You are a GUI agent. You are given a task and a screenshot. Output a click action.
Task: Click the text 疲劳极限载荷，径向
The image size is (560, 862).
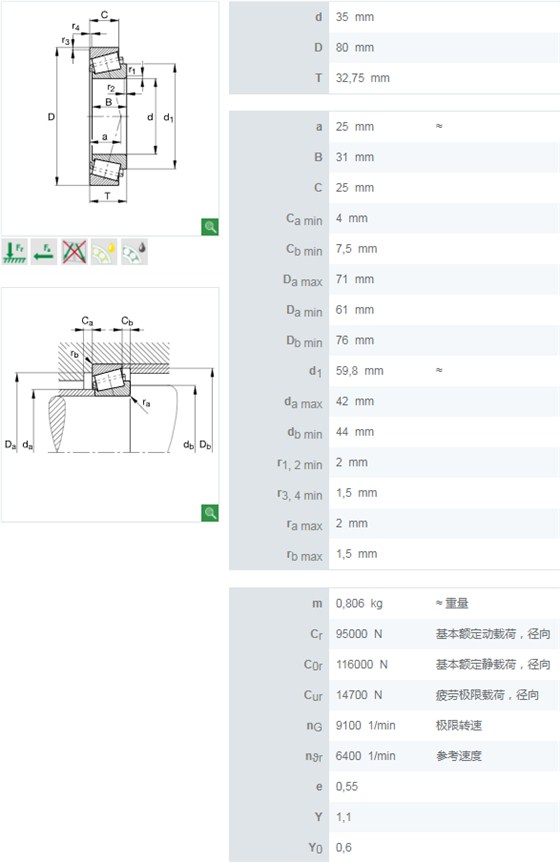point(487,695)
